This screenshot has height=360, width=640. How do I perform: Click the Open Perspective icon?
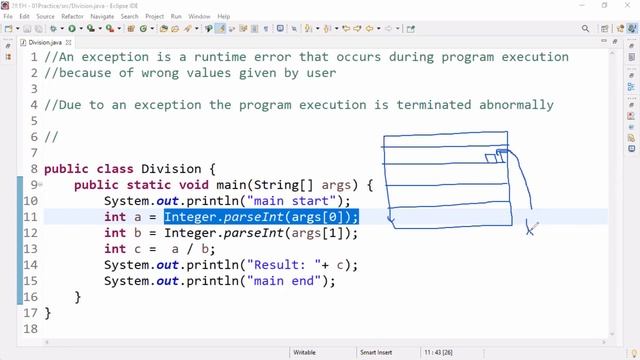click(604, 29)
